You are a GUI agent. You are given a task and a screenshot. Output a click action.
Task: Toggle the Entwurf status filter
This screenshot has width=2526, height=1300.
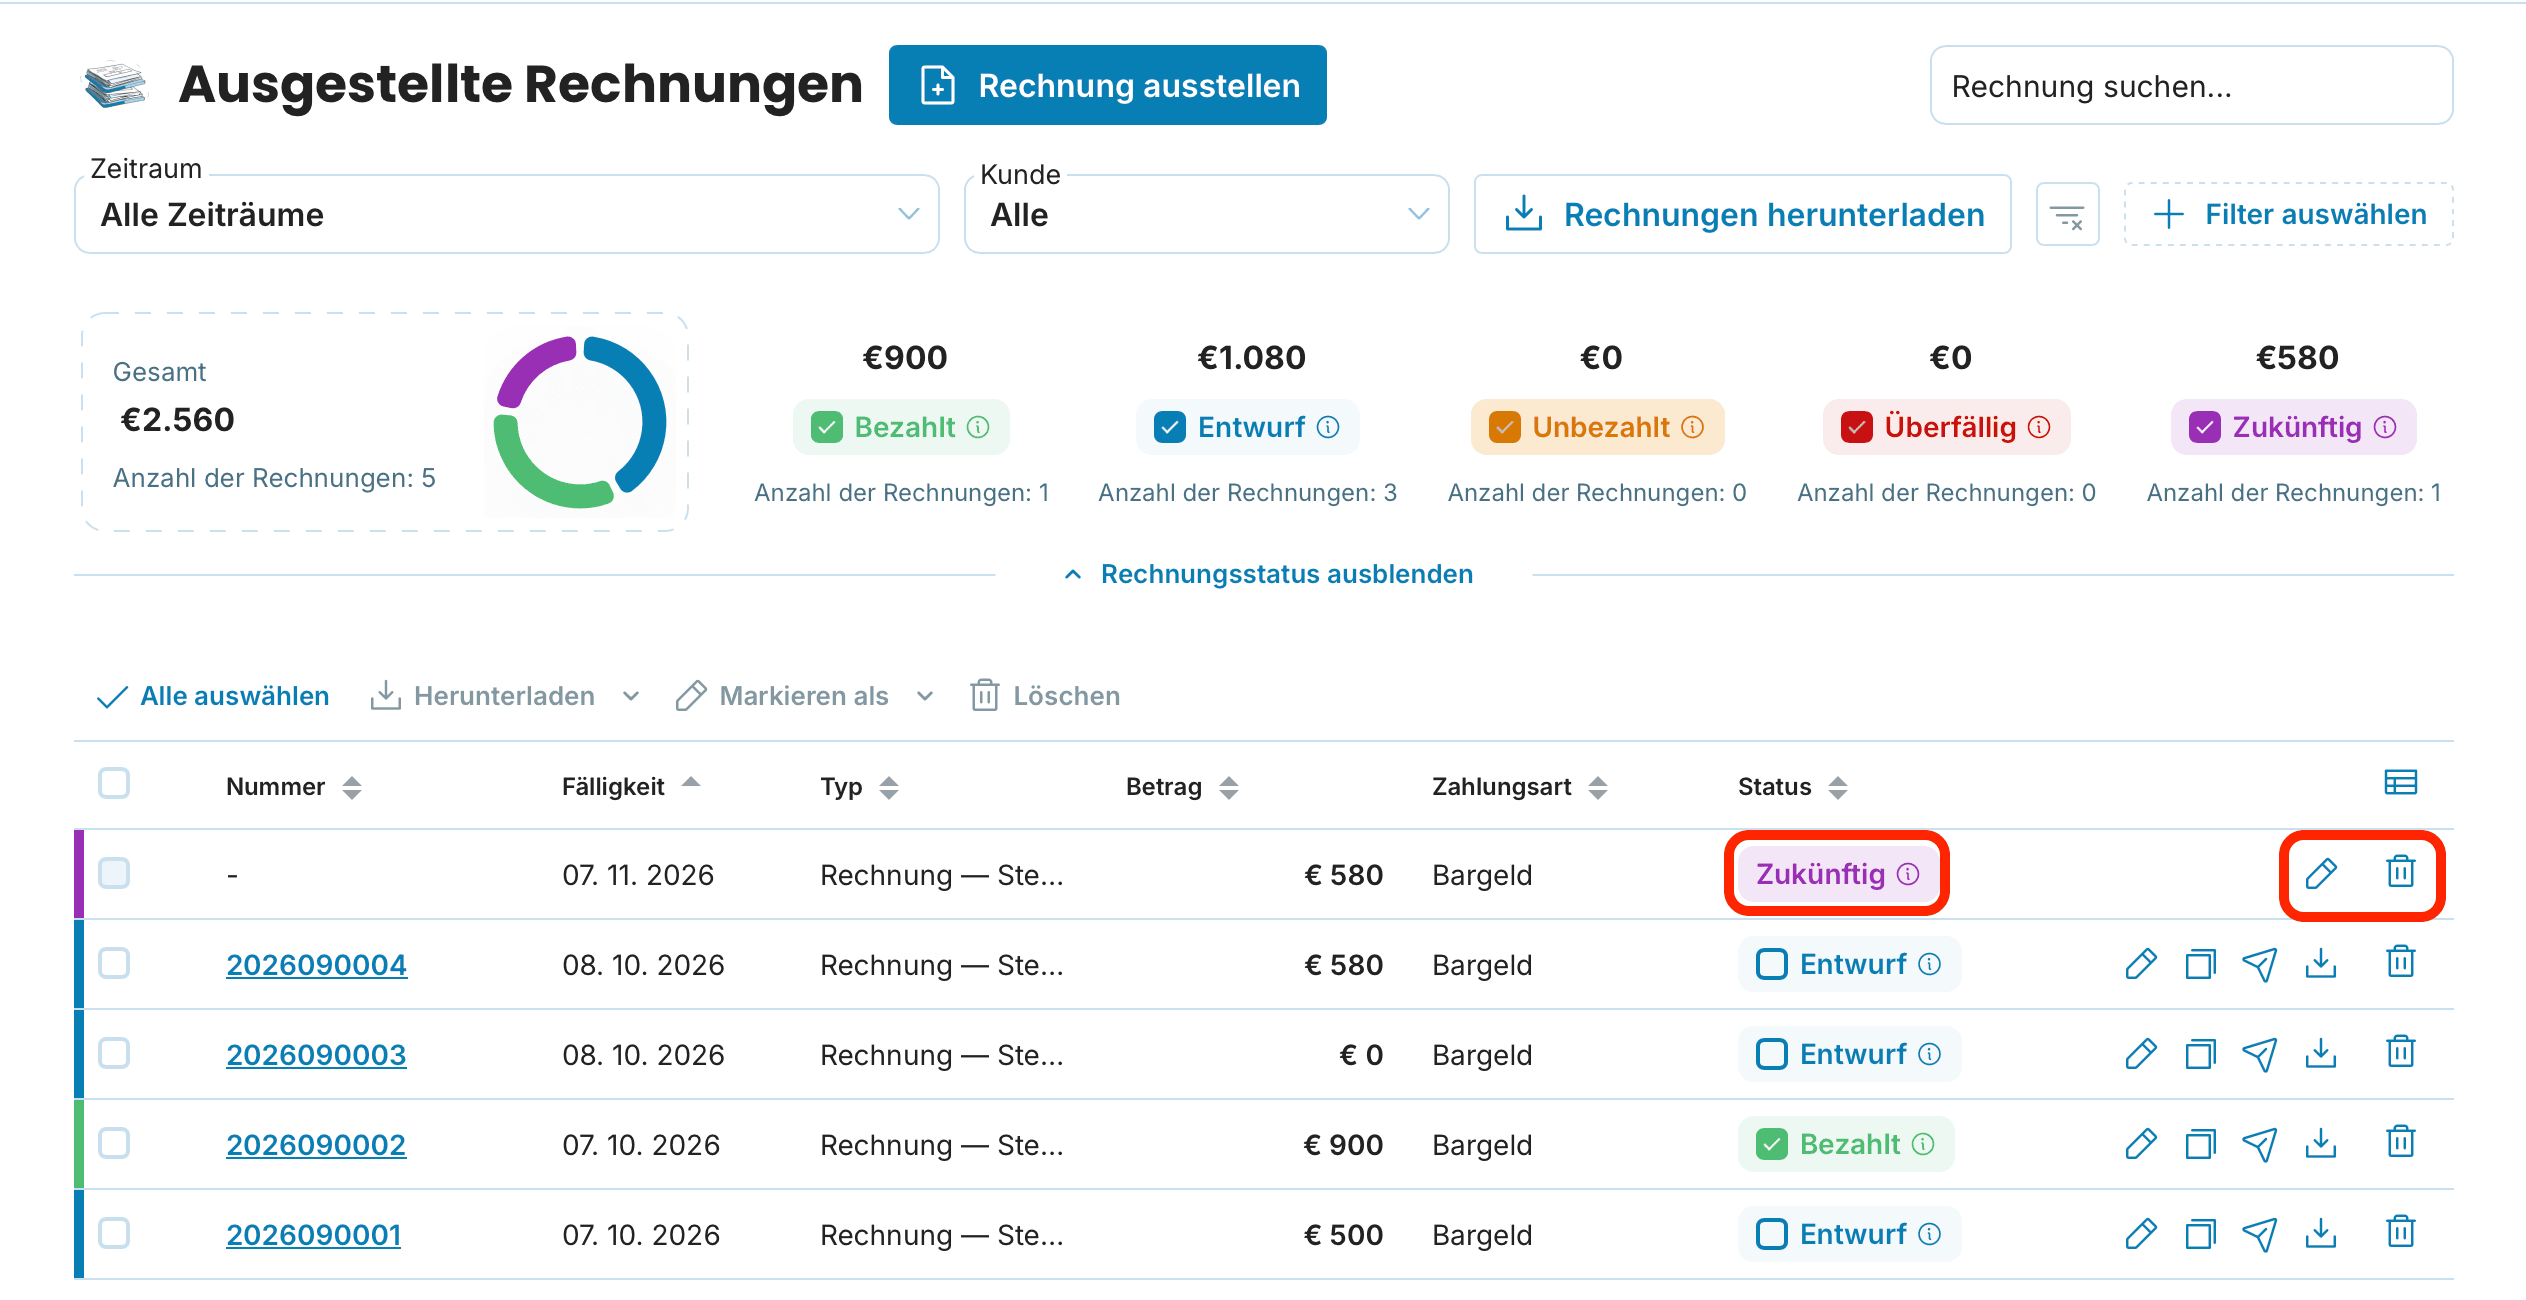coord(1170,428)
